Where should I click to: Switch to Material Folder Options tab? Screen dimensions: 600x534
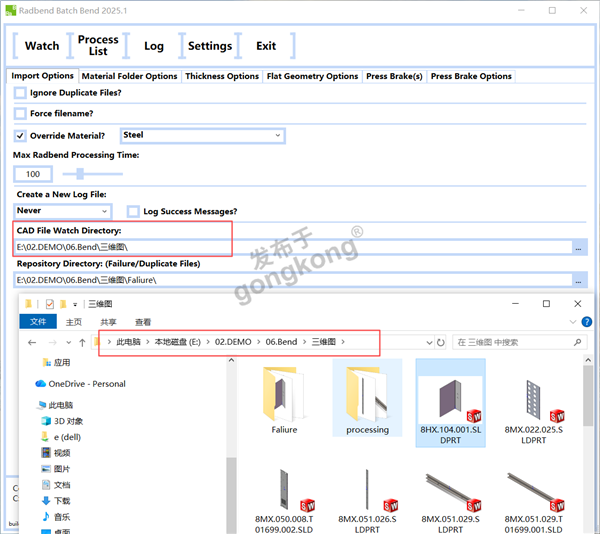[129, 76]
